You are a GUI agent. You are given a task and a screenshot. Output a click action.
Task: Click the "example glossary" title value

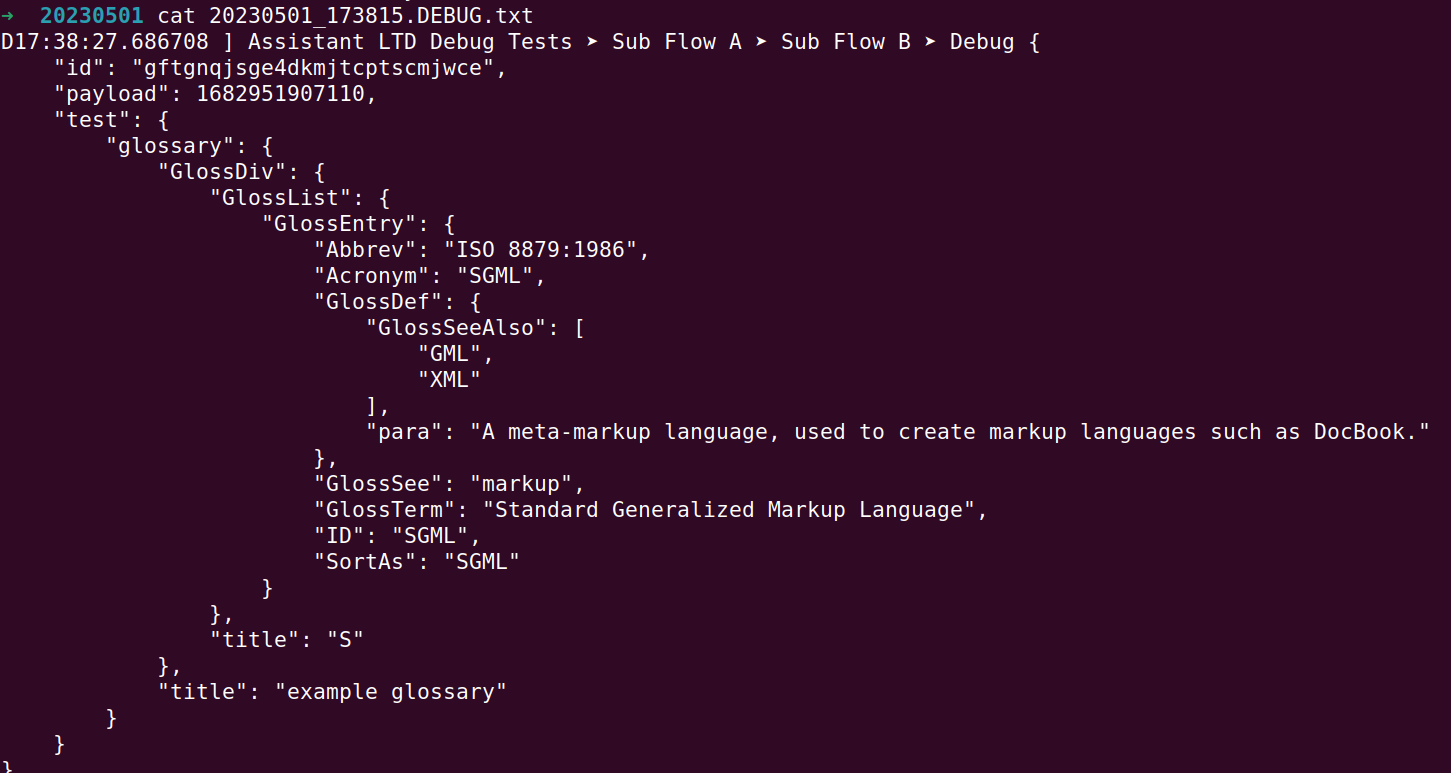click(x=391, y=692)
